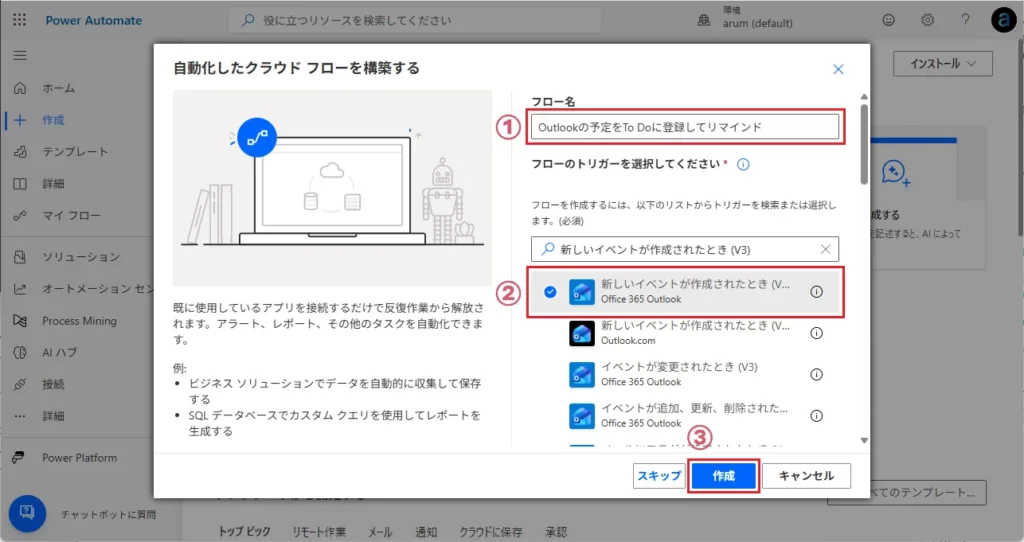
Task: Open the help question mark icon
Action: [x=965, y=20]
